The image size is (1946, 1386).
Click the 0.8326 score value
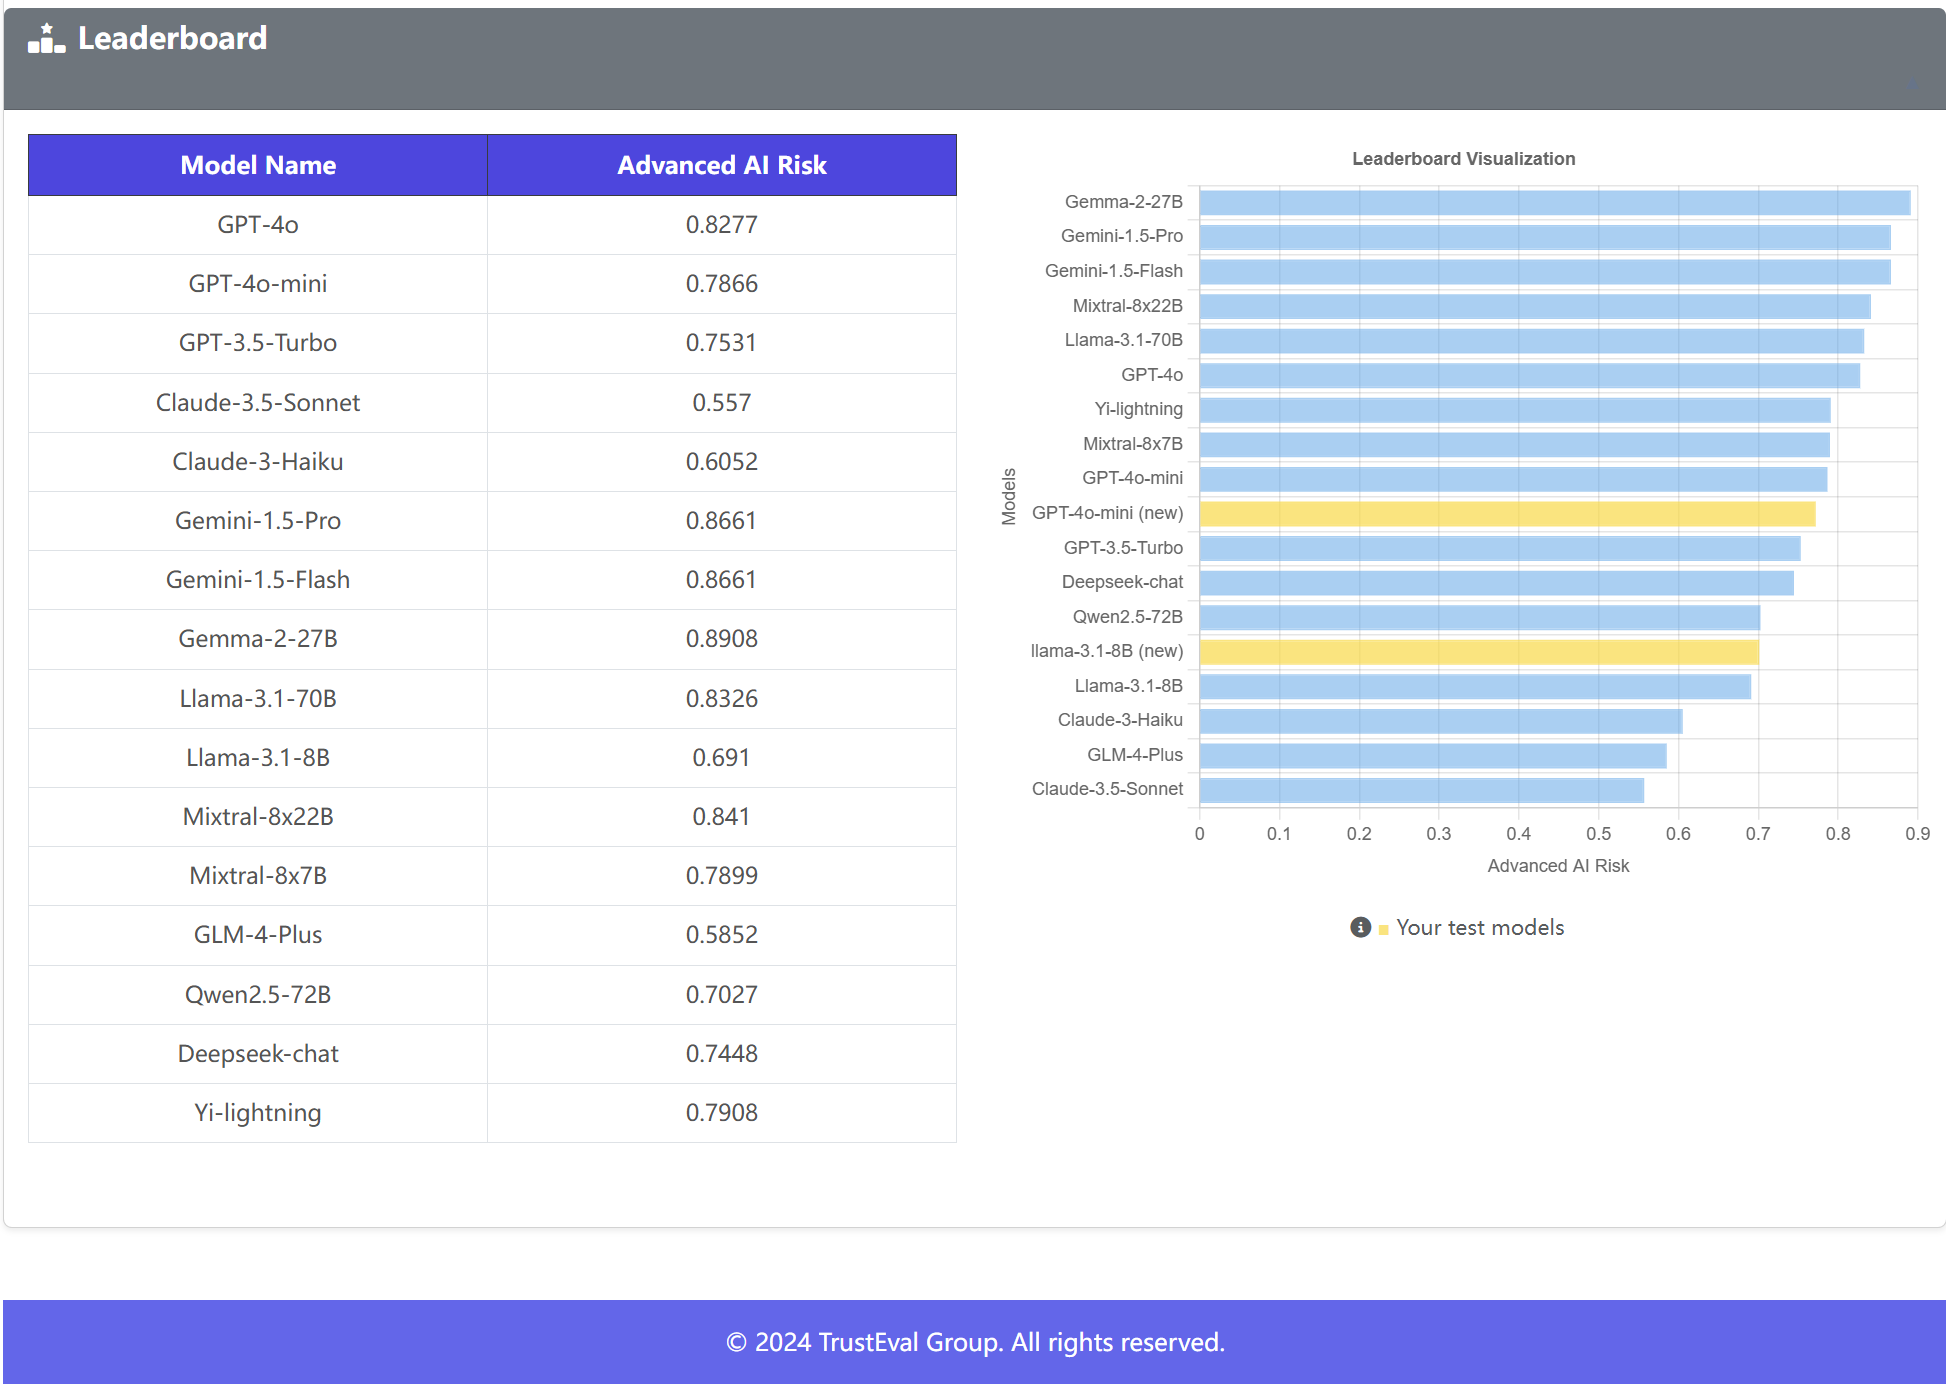coord(722,698)
